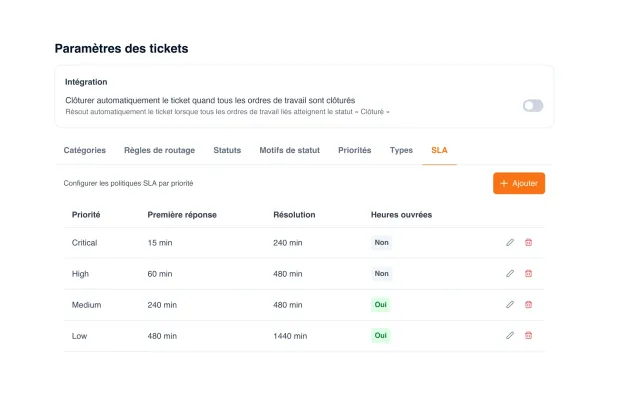This screenshot has width=624, height=393.
Task: Click the Heures ouvrées column header
Action: (402, 215)
